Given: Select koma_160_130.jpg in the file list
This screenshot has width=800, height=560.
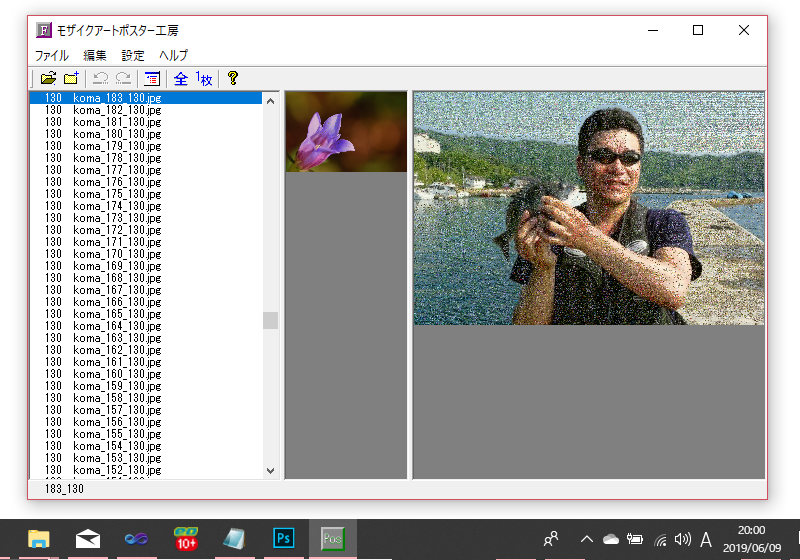Looking at the screenshot, I should 116,374.
